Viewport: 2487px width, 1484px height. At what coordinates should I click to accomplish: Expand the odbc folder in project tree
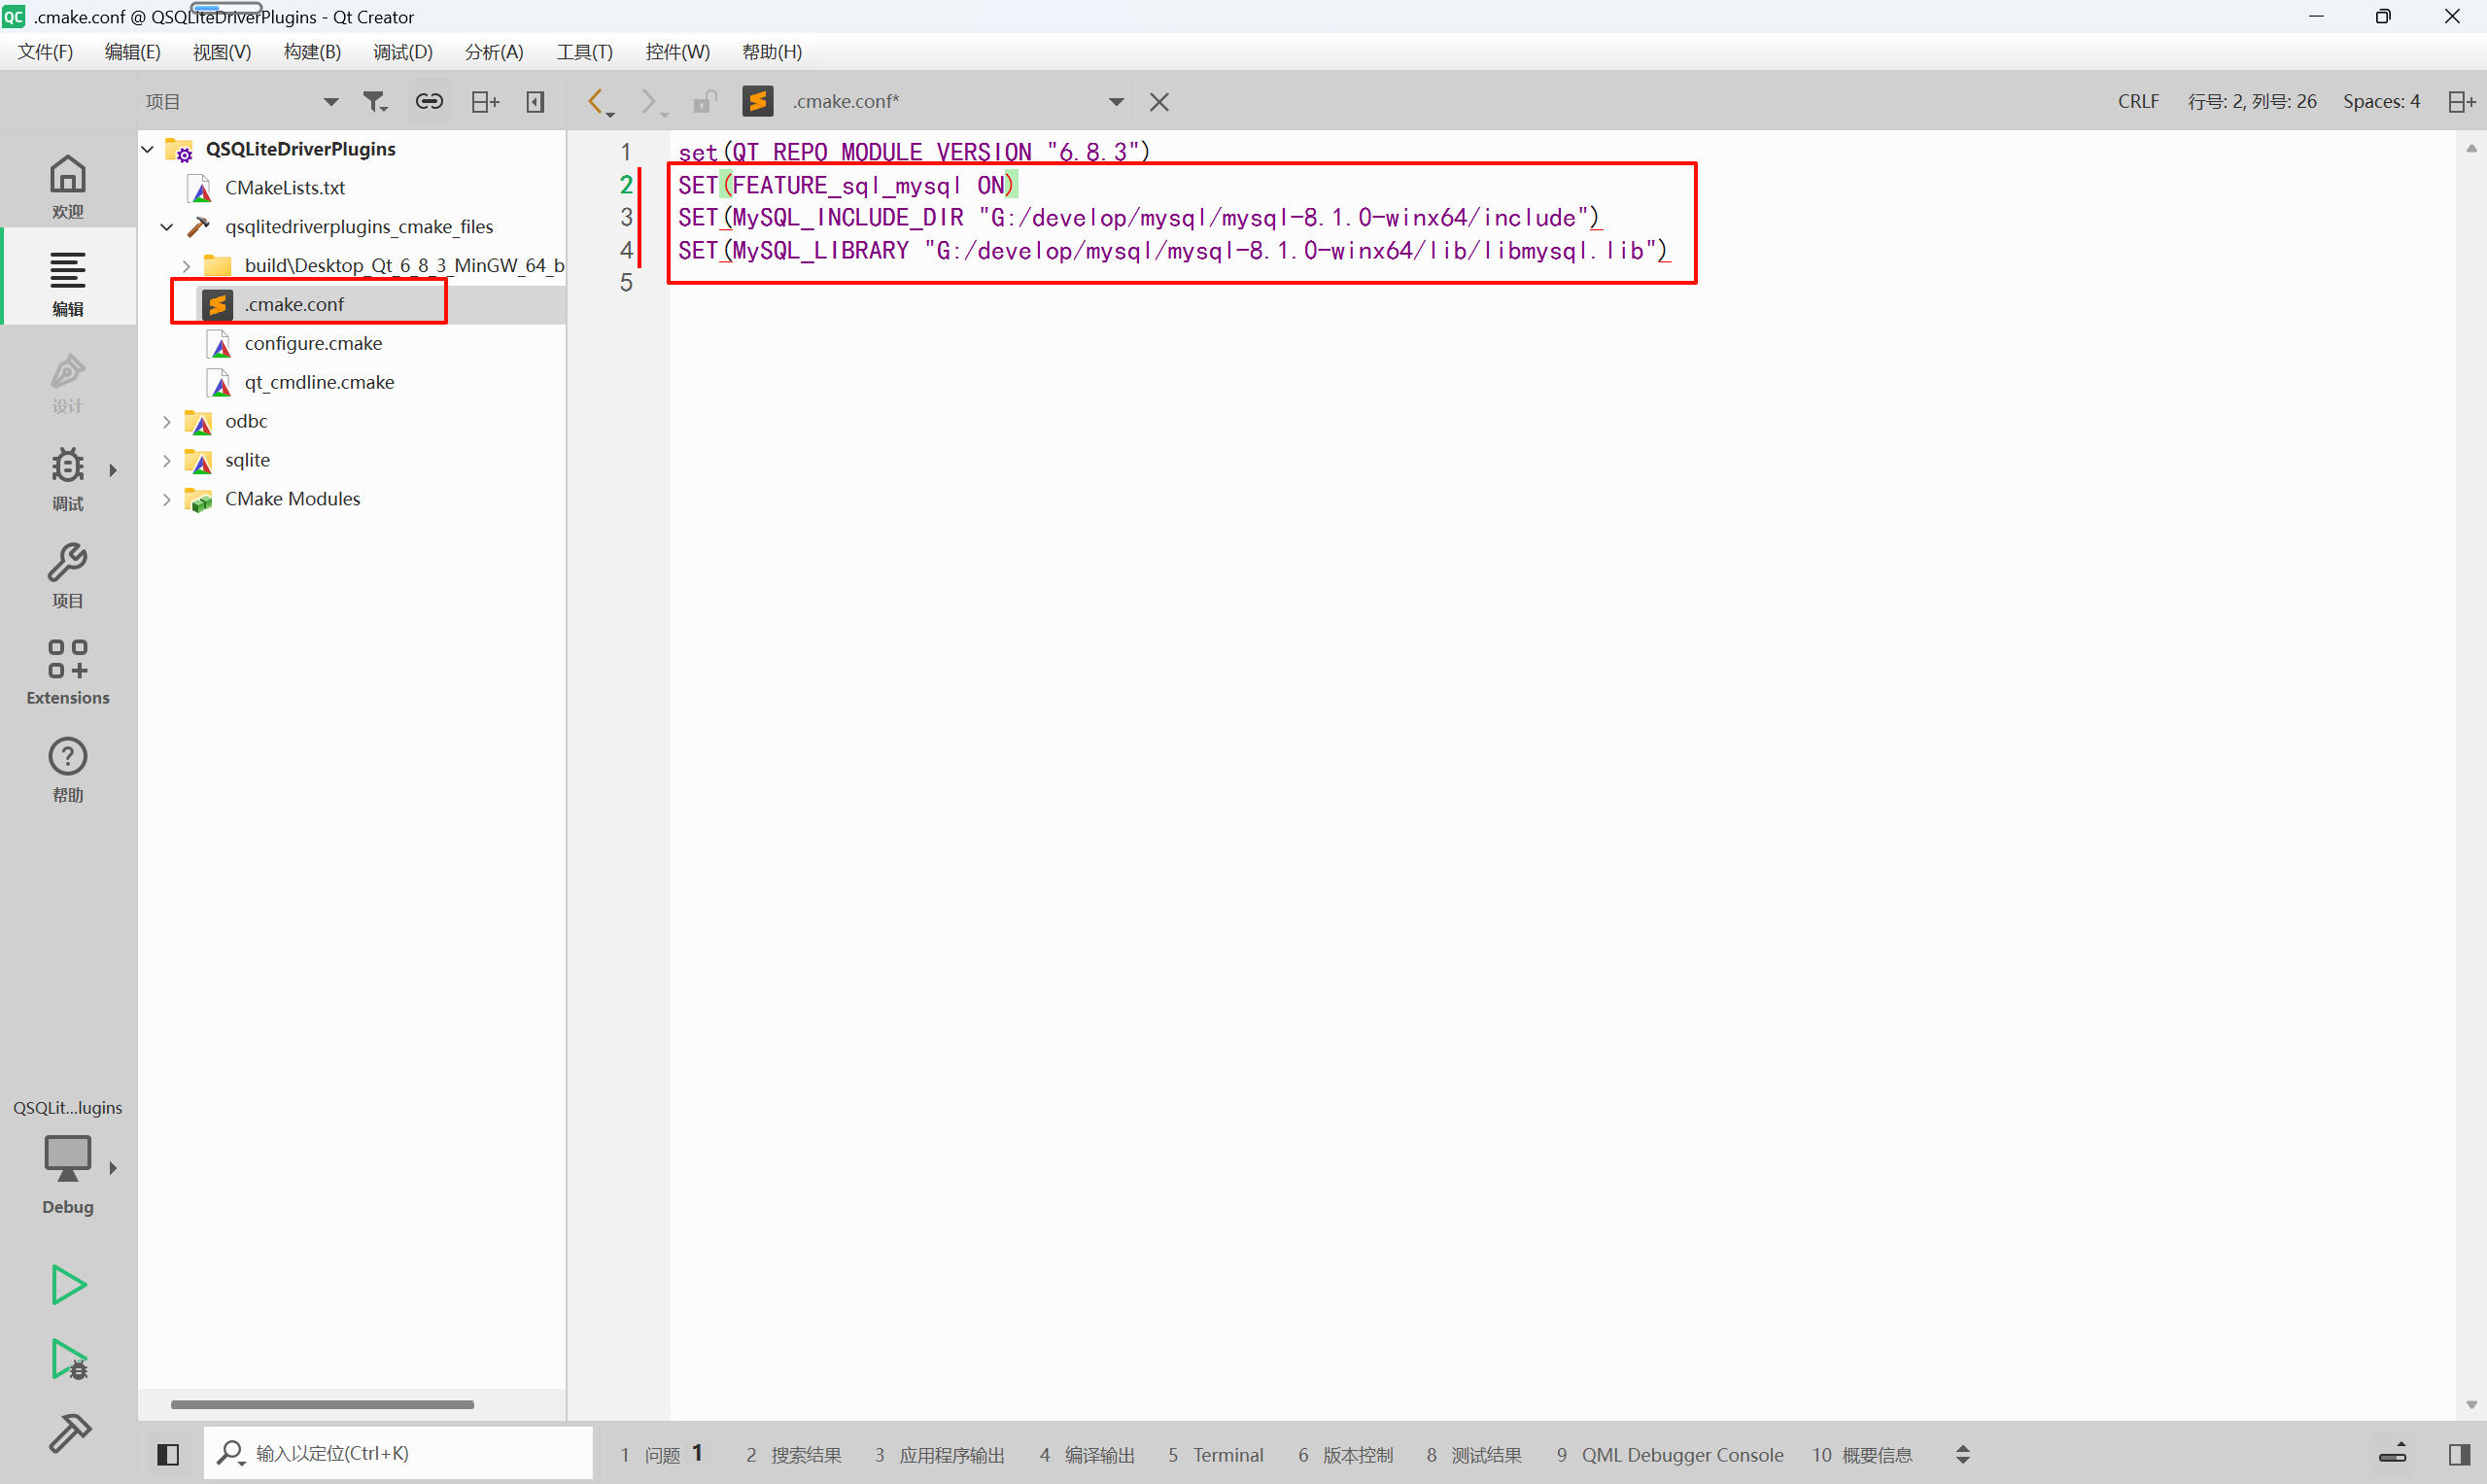166,421
